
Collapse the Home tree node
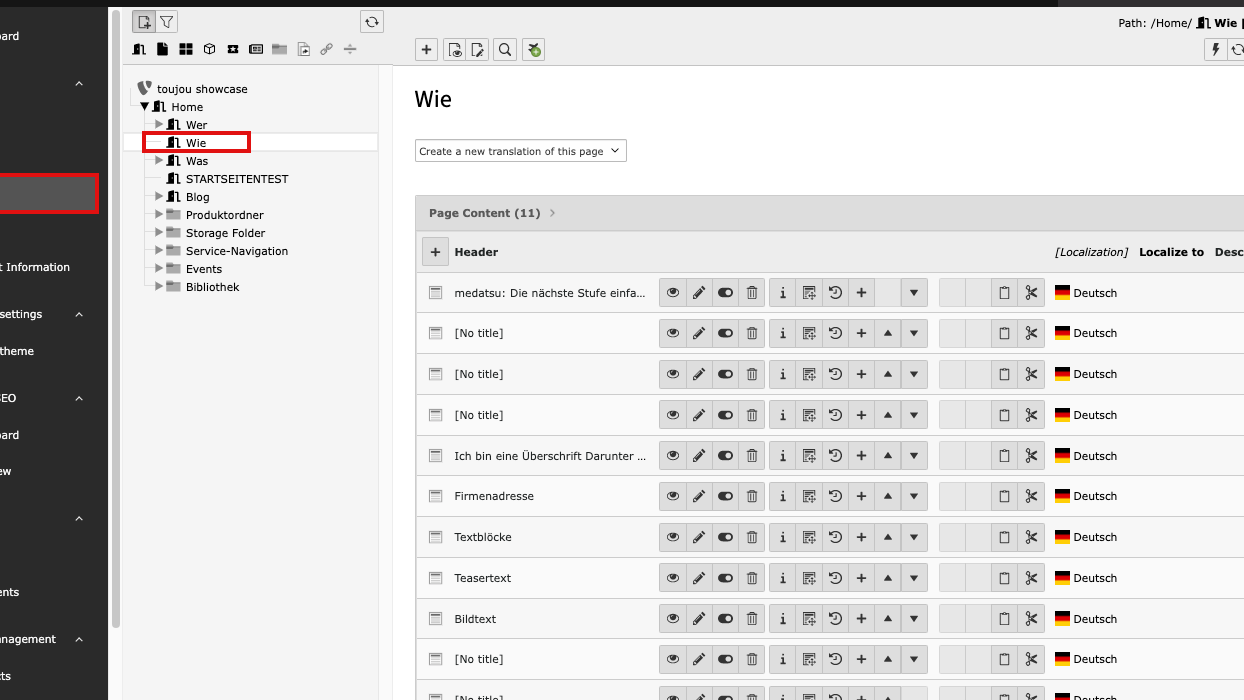coord(145,107)
